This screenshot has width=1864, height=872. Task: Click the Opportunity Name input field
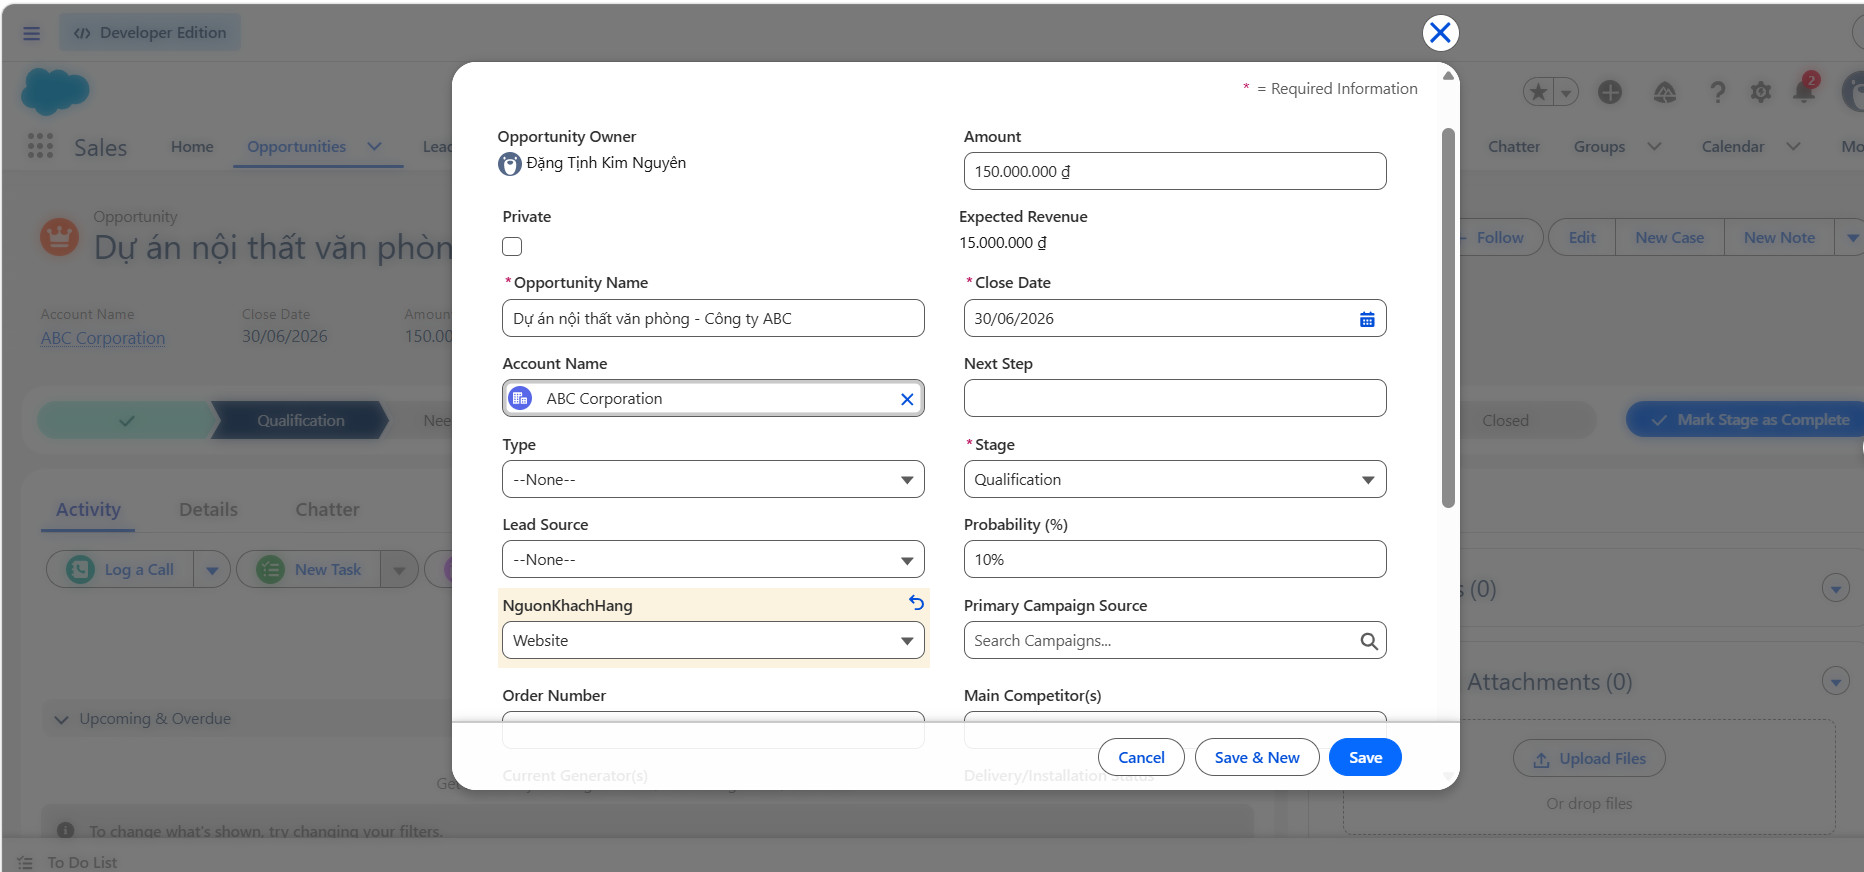click(x=713, y=318)
